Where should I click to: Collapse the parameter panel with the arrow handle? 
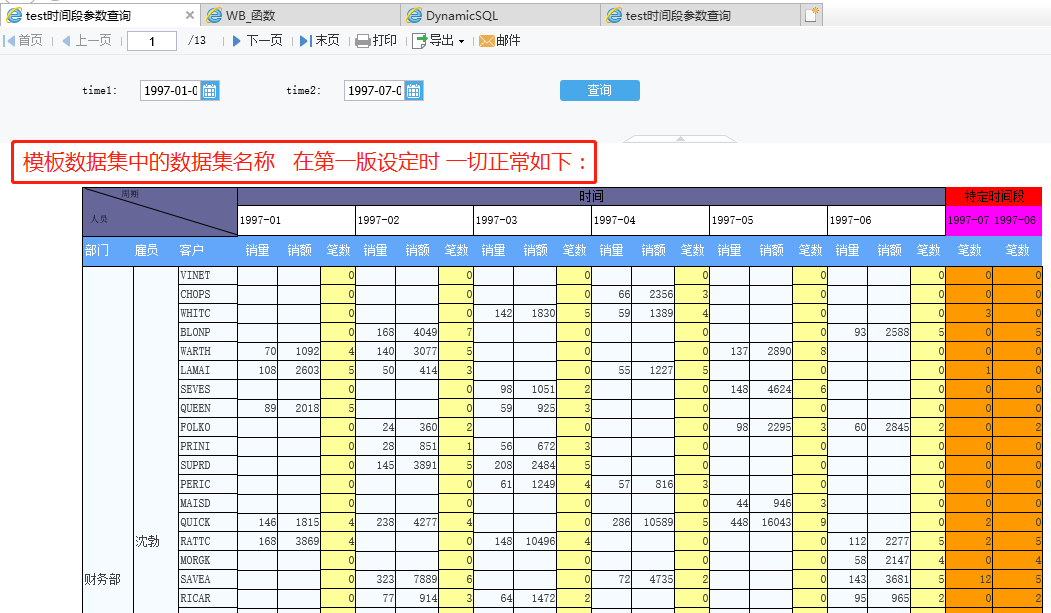tap(679, 138)
